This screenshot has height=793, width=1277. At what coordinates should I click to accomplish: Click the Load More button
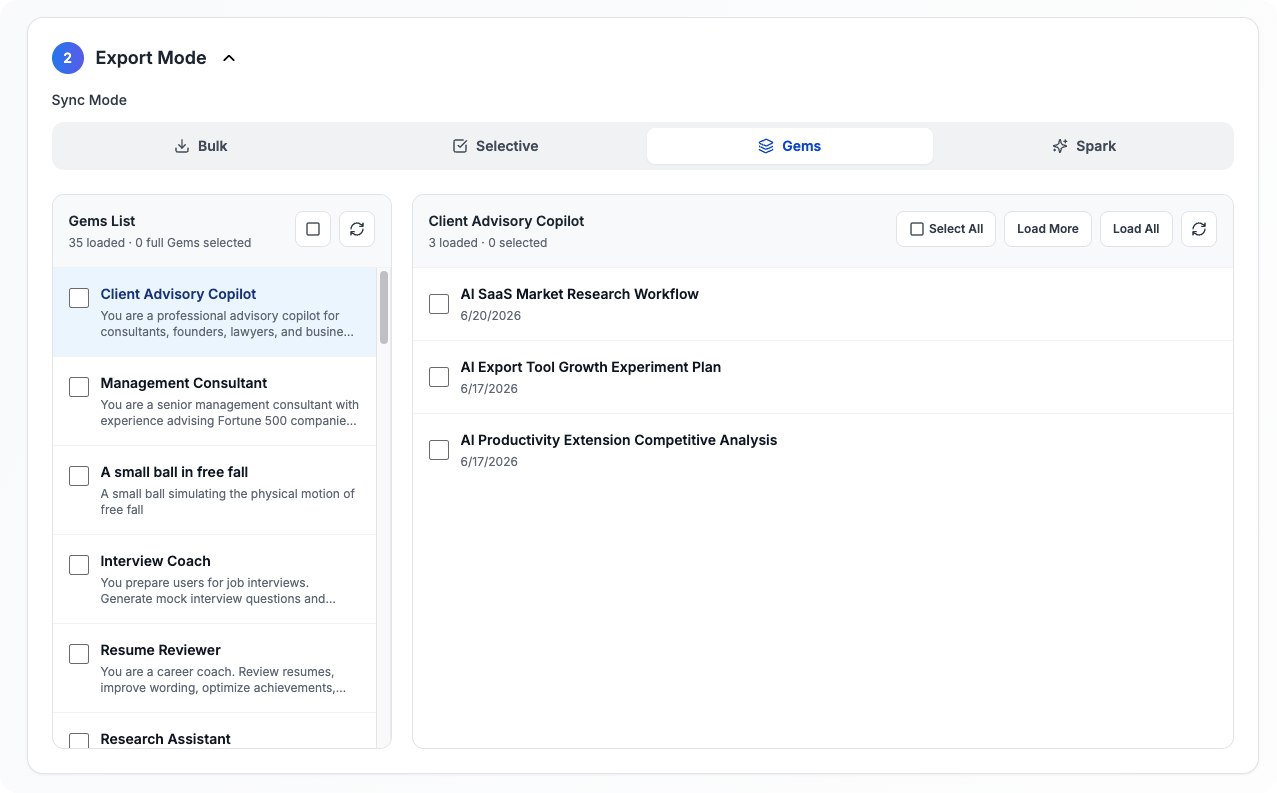[x=1048, y=229]
